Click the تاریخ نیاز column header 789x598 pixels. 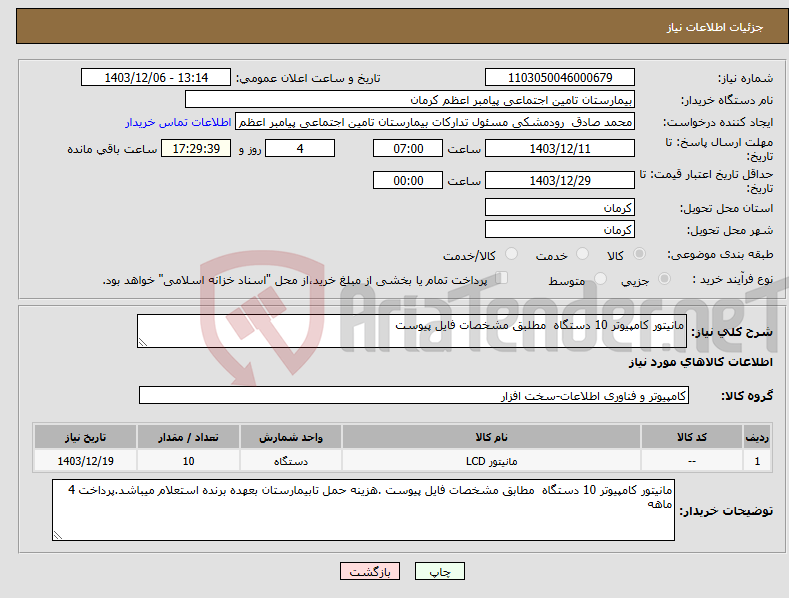tap(86, 437)
